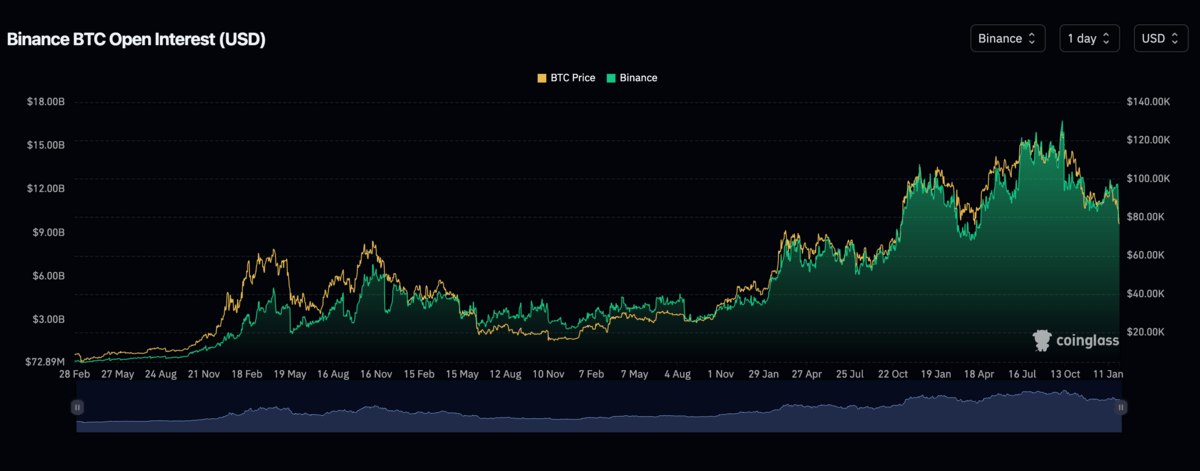Image resolution: width=1200 pixels, height=471 pixels.
Task: Grab the left range slider handle
Action: pos(77,407)
